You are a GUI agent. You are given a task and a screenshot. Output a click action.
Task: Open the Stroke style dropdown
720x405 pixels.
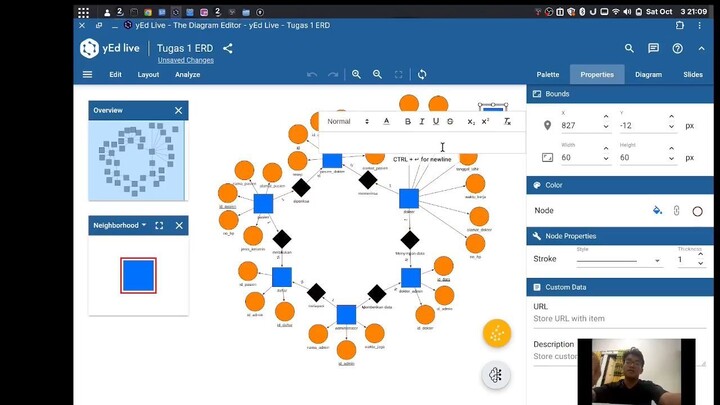[619, 260]
